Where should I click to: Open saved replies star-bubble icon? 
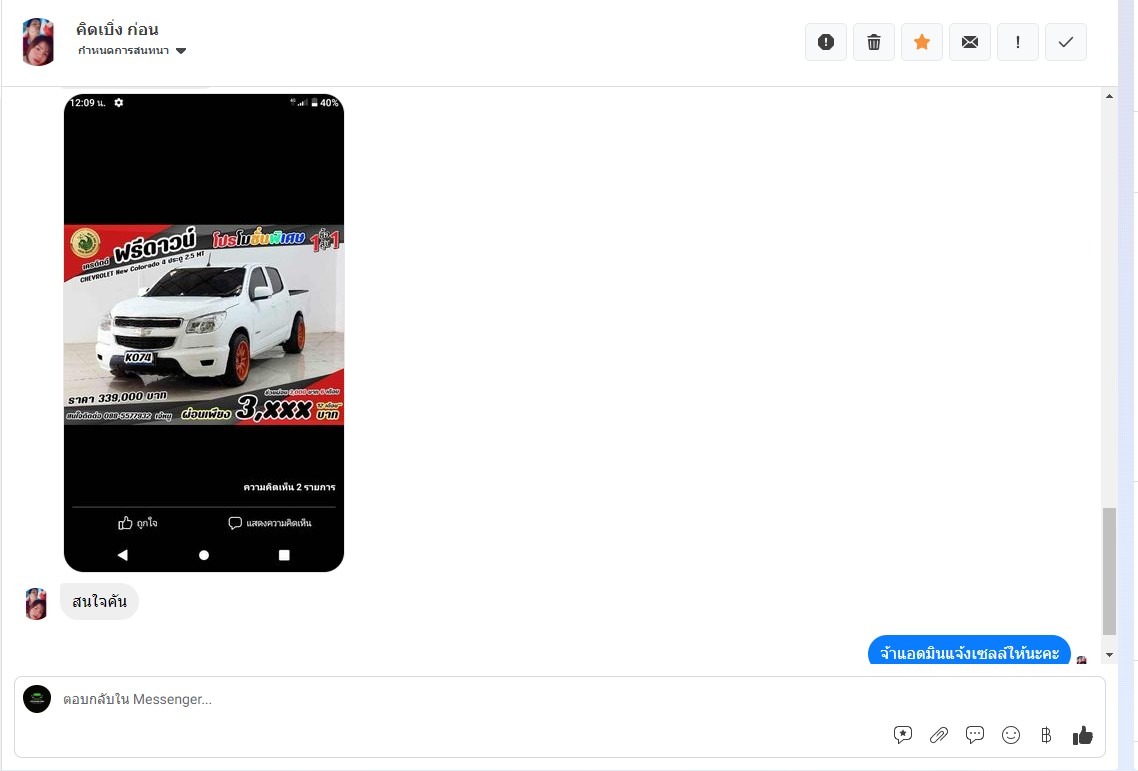coord(902,735)
